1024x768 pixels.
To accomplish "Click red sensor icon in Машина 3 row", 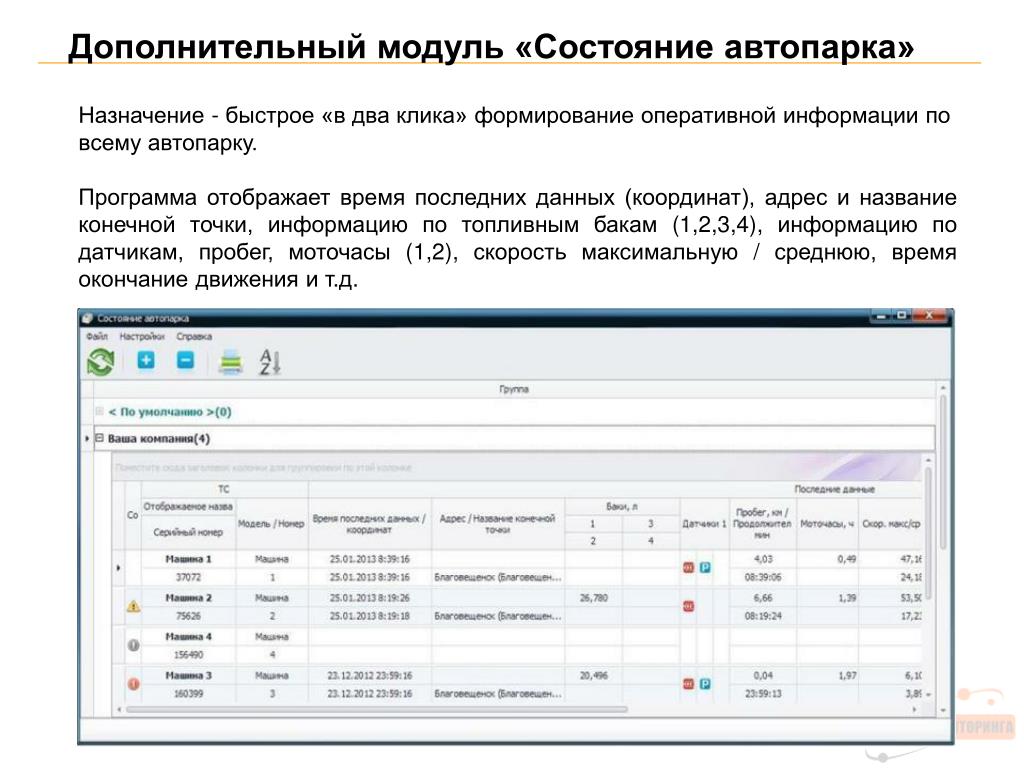I will 688,684.
